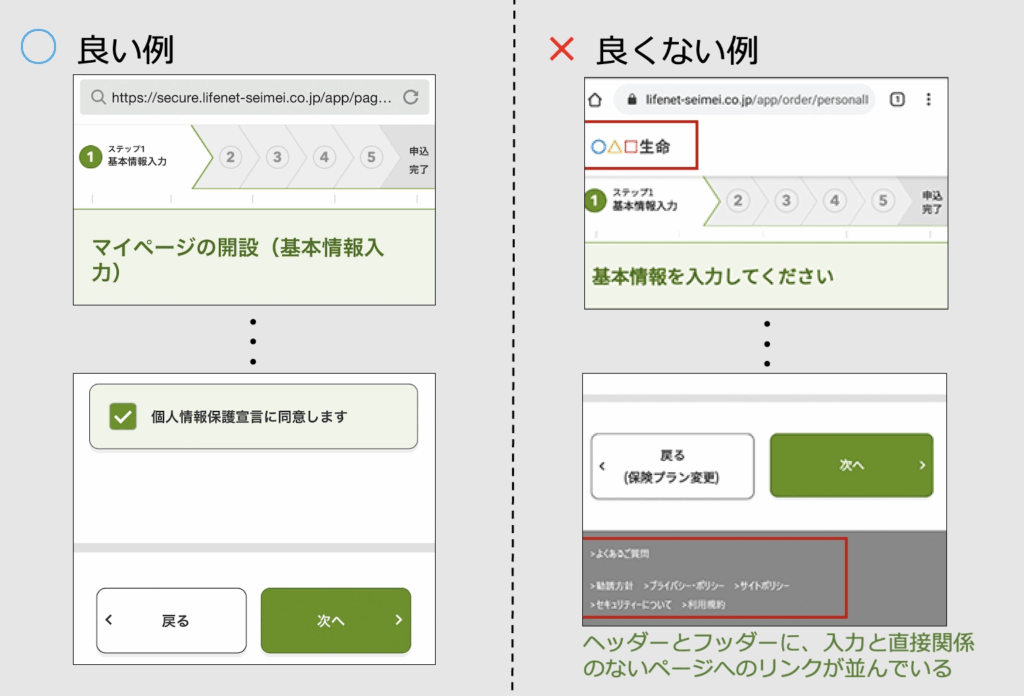Open the よくあるご質問 footer link
1024x696 pixels.
(x=620, y=554)
